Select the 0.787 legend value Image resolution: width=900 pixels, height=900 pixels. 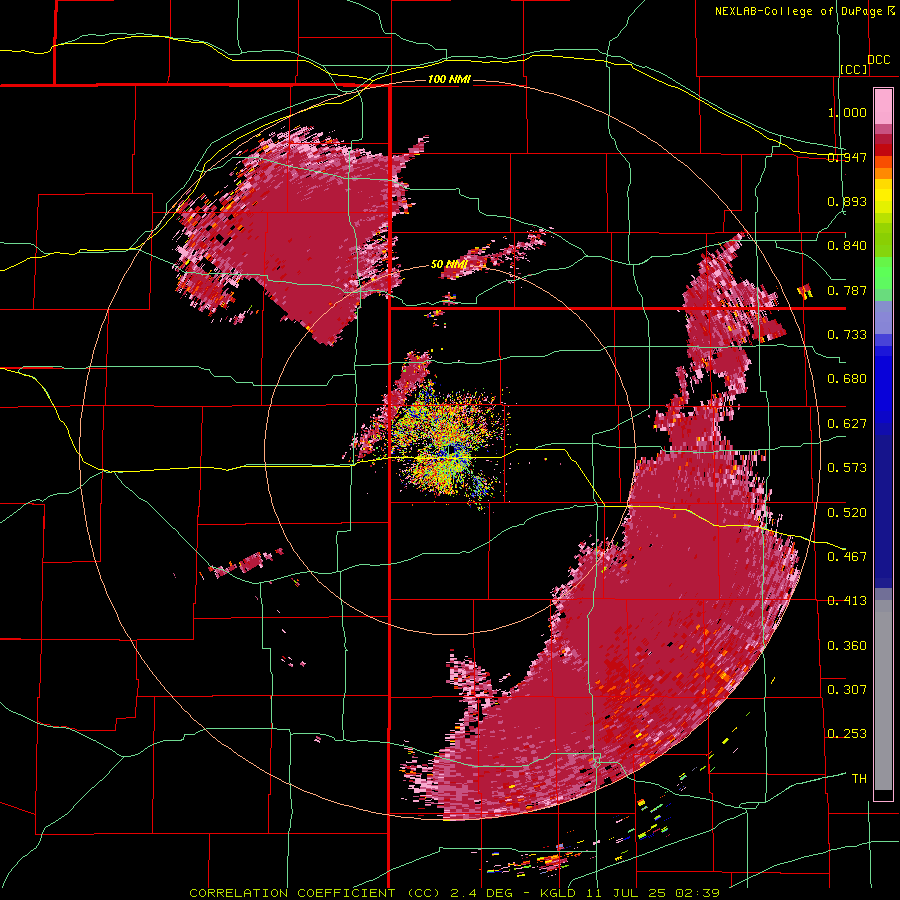click(x=847, y=290)
